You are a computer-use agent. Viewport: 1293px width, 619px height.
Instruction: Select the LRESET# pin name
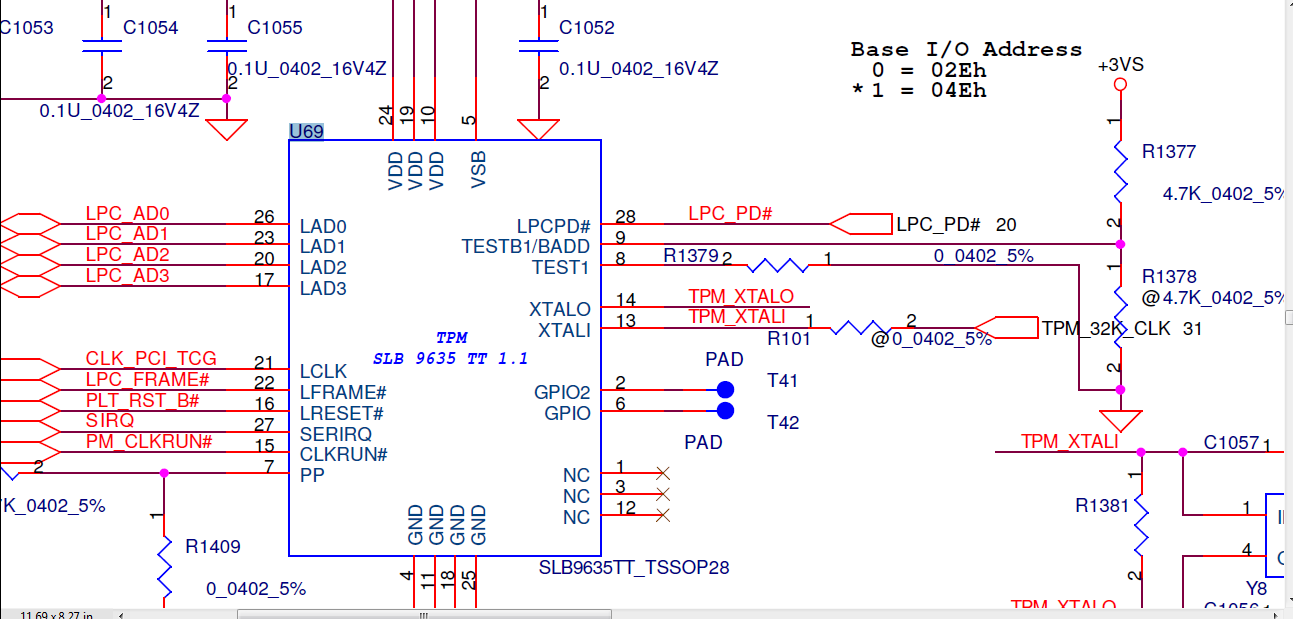[342, 413]
